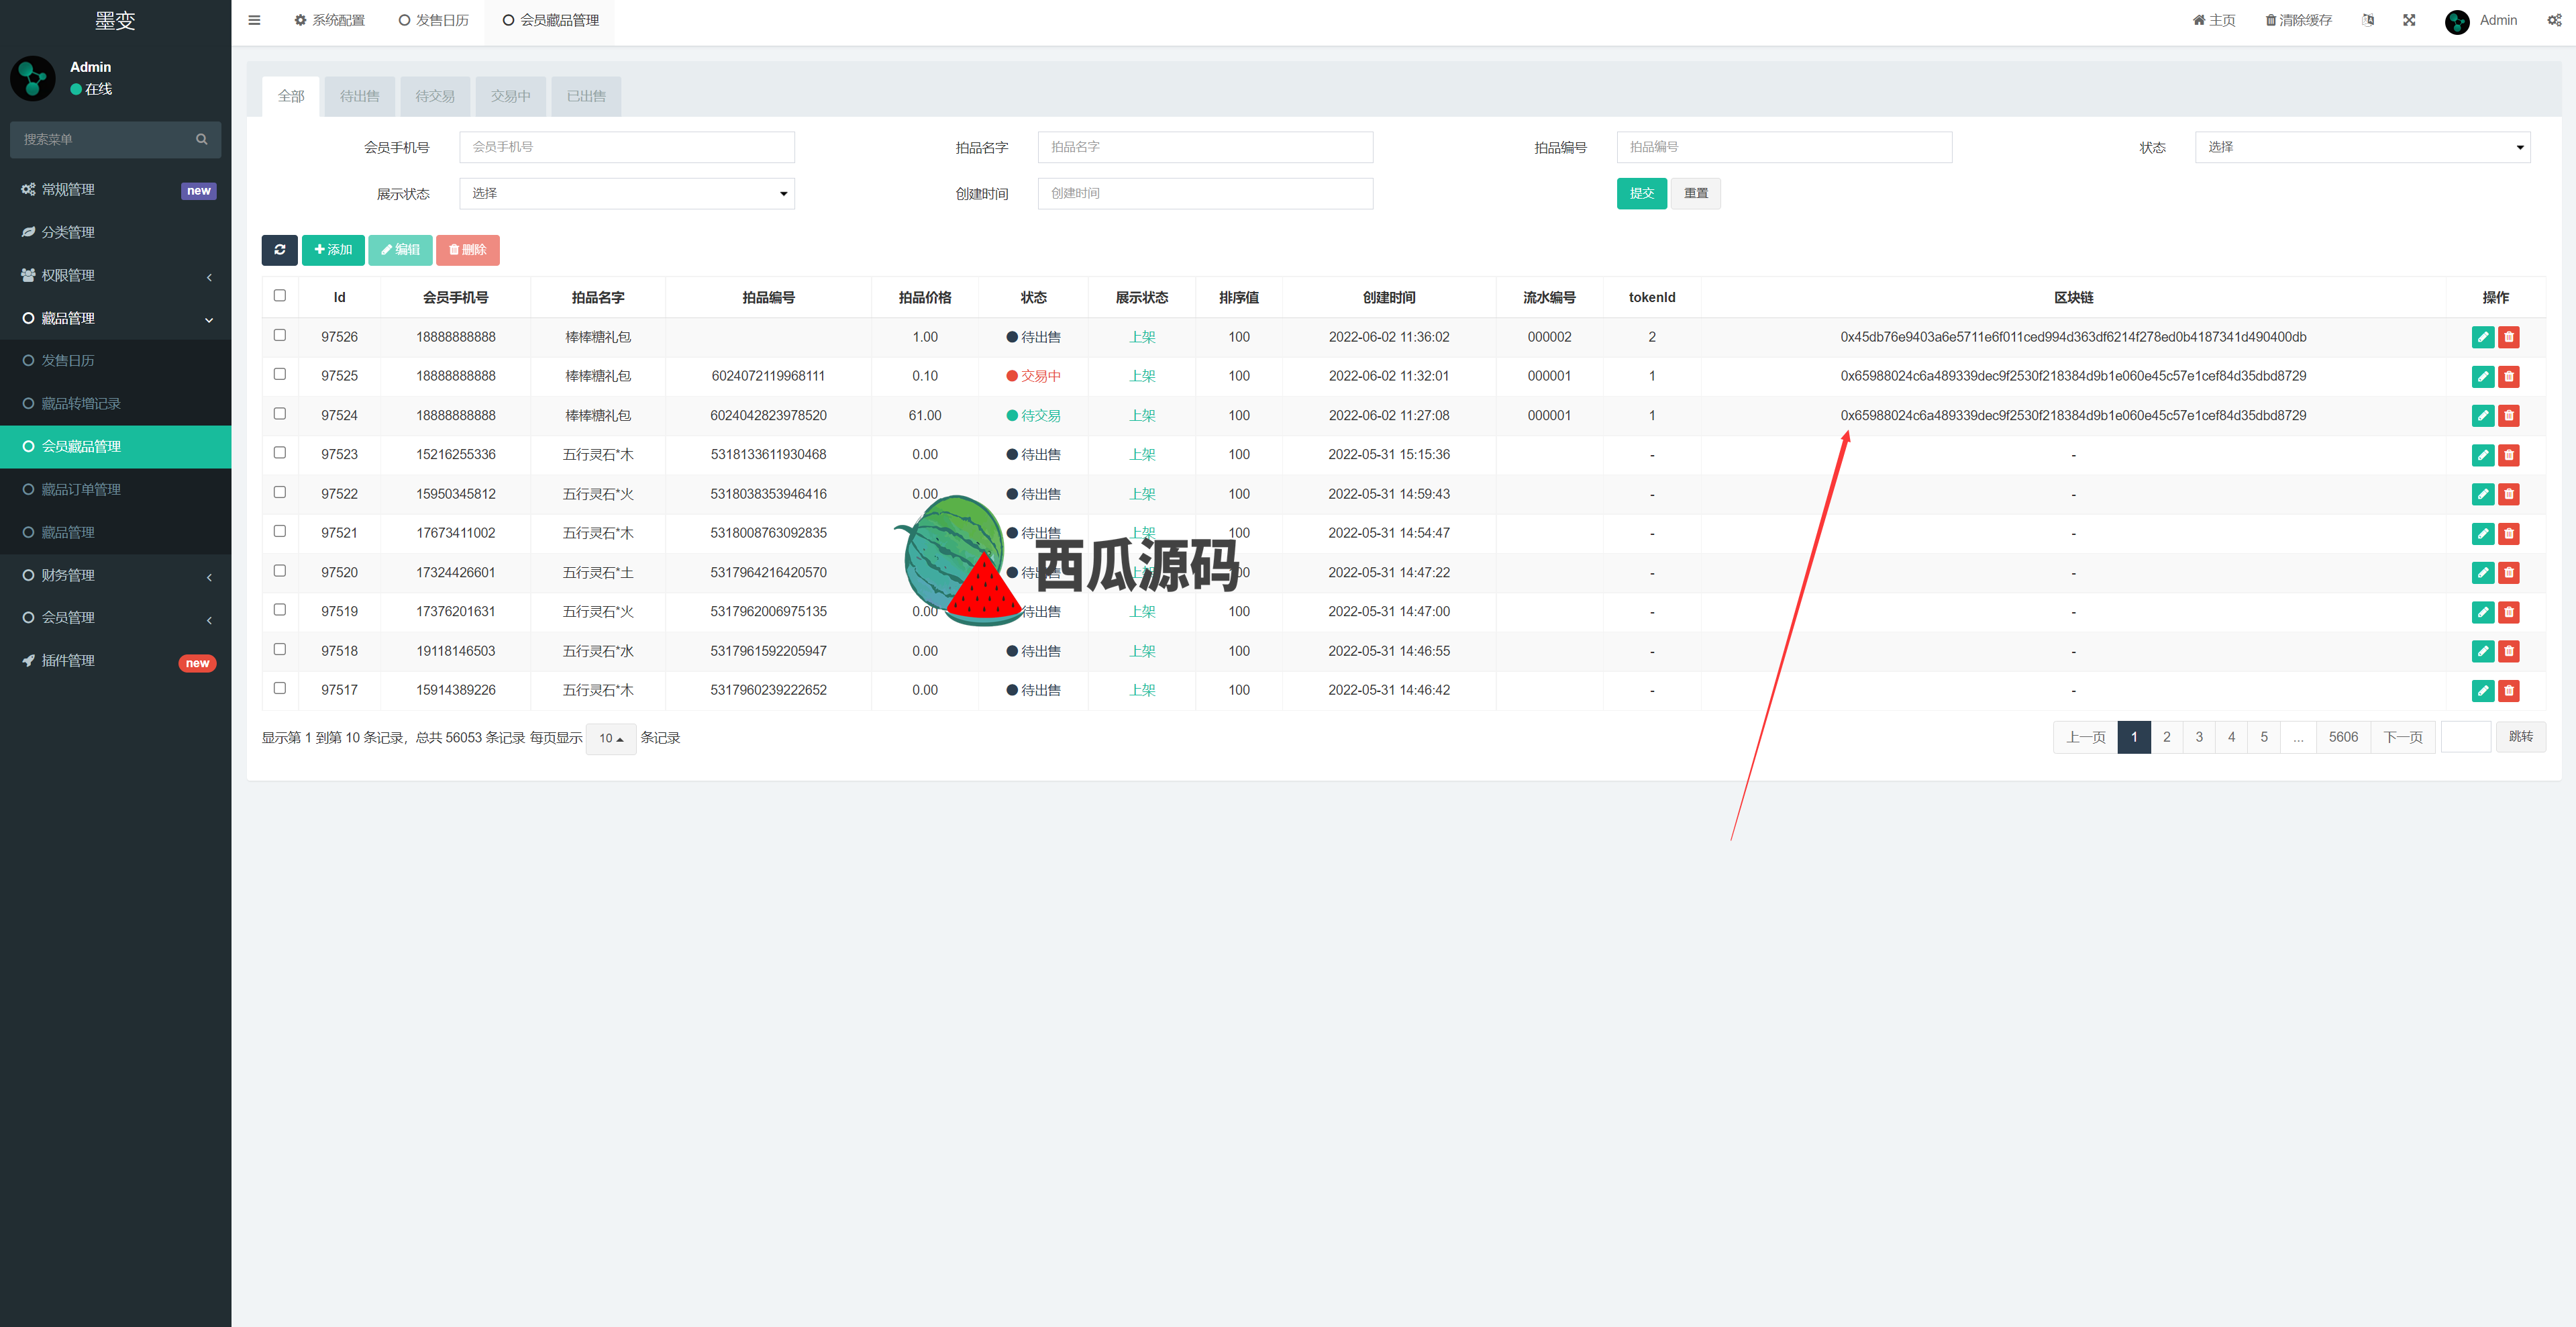The height and width of the screenshot is (1327, 2576).
Task: Check the checkbox for row 97524
Action: click(280, 413)
